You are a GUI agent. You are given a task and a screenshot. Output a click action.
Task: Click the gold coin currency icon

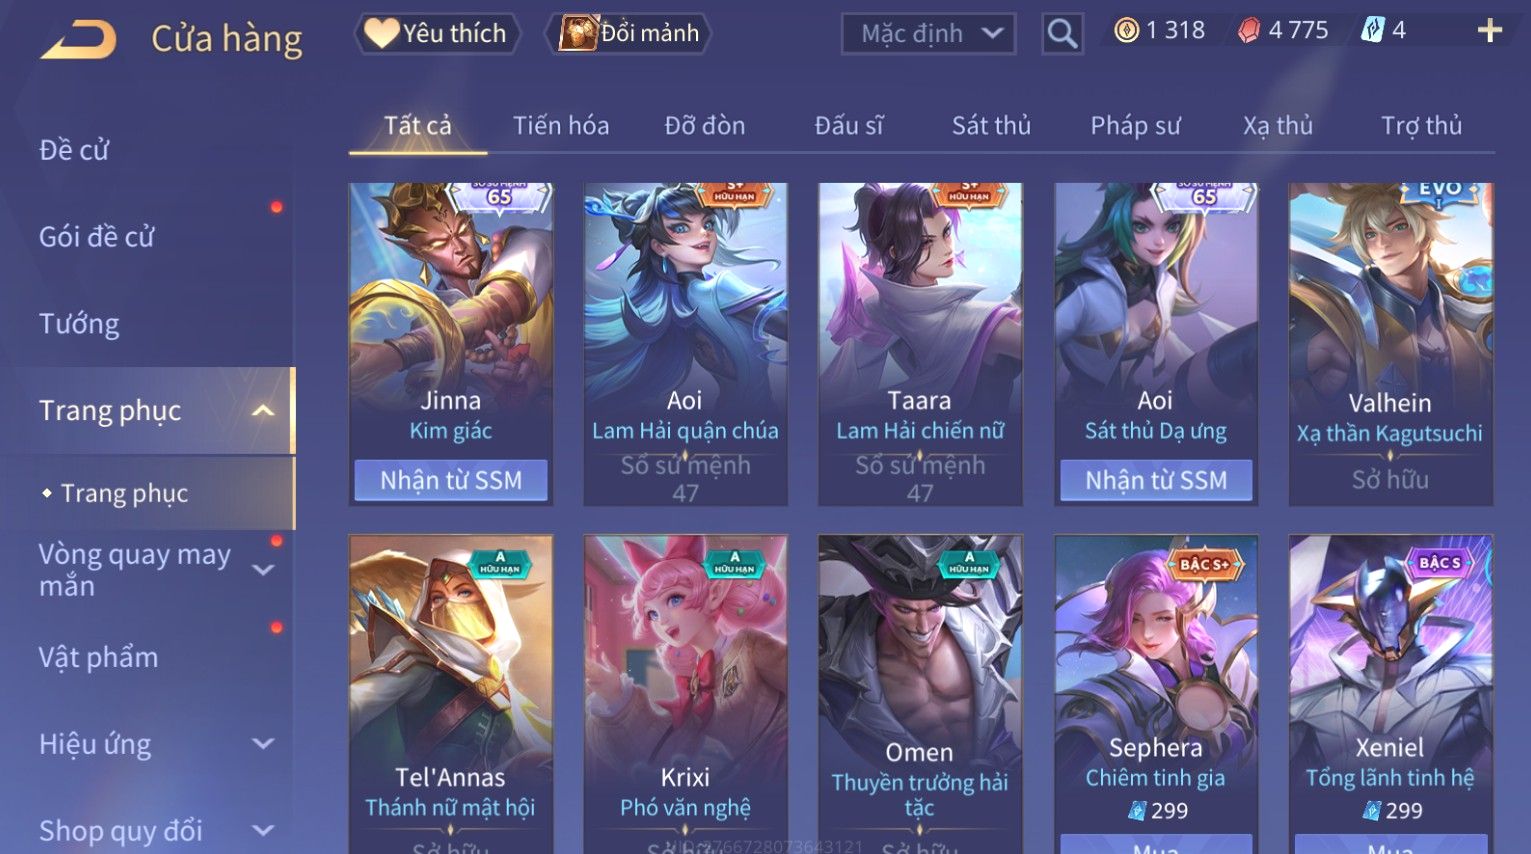tap(1127, 31)
